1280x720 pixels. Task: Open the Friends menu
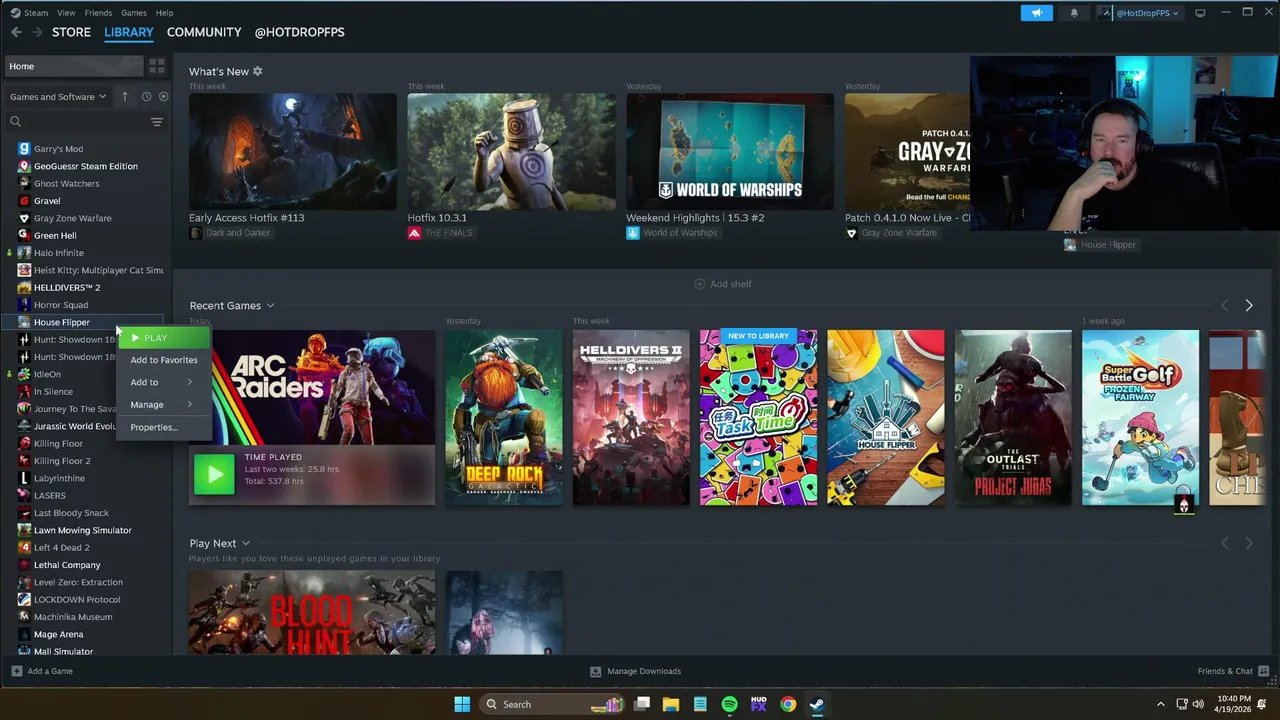click(98, 13)
